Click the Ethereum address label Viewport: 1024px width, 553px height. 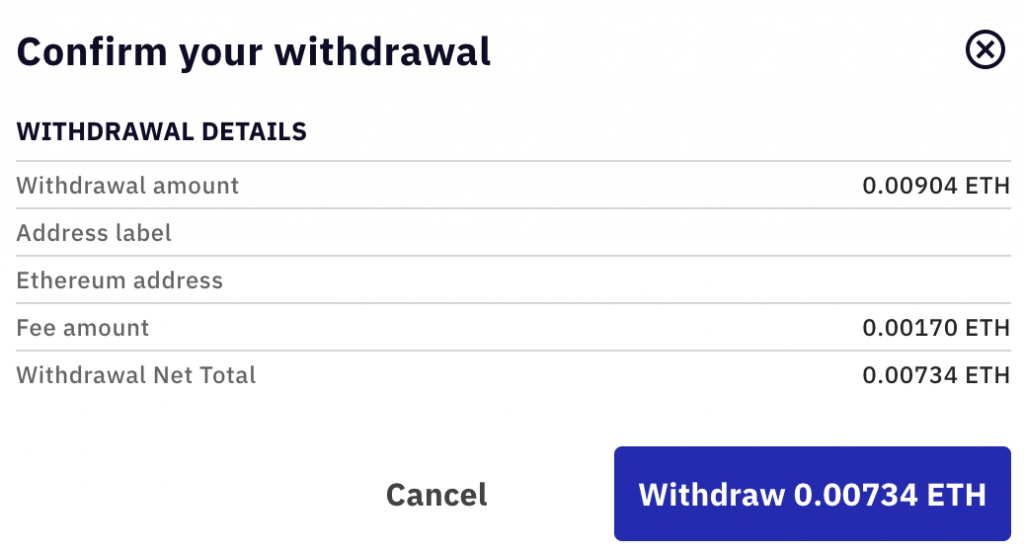[x=120, y=281]
